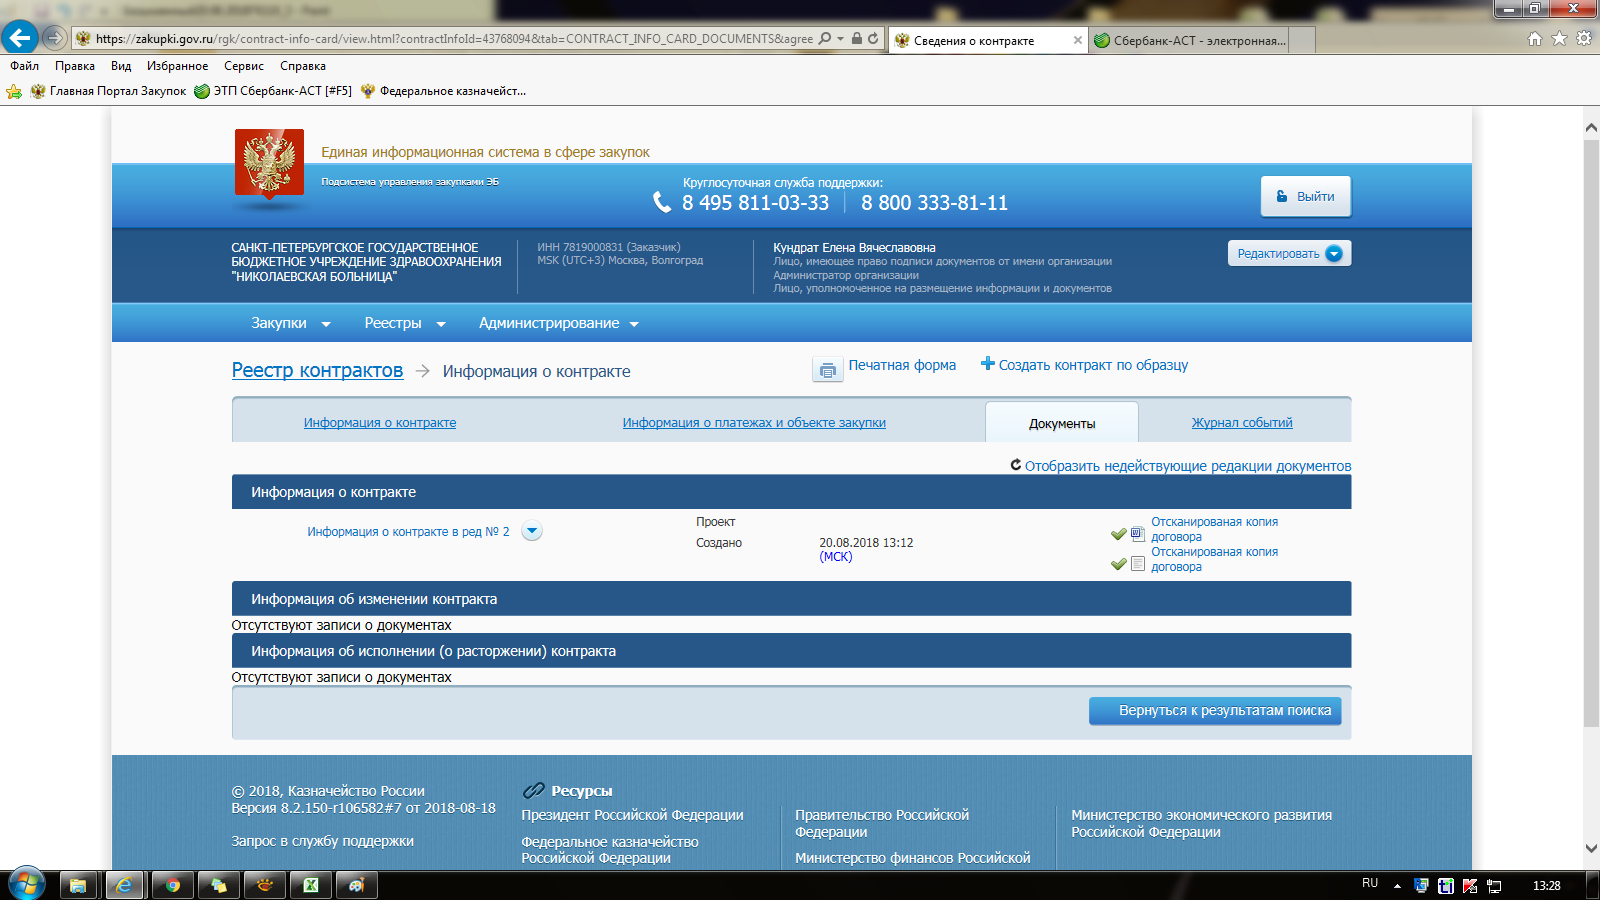
Task: Open browser Tools gear icon
Action: pyautogui.click(x=1584, y=38)
